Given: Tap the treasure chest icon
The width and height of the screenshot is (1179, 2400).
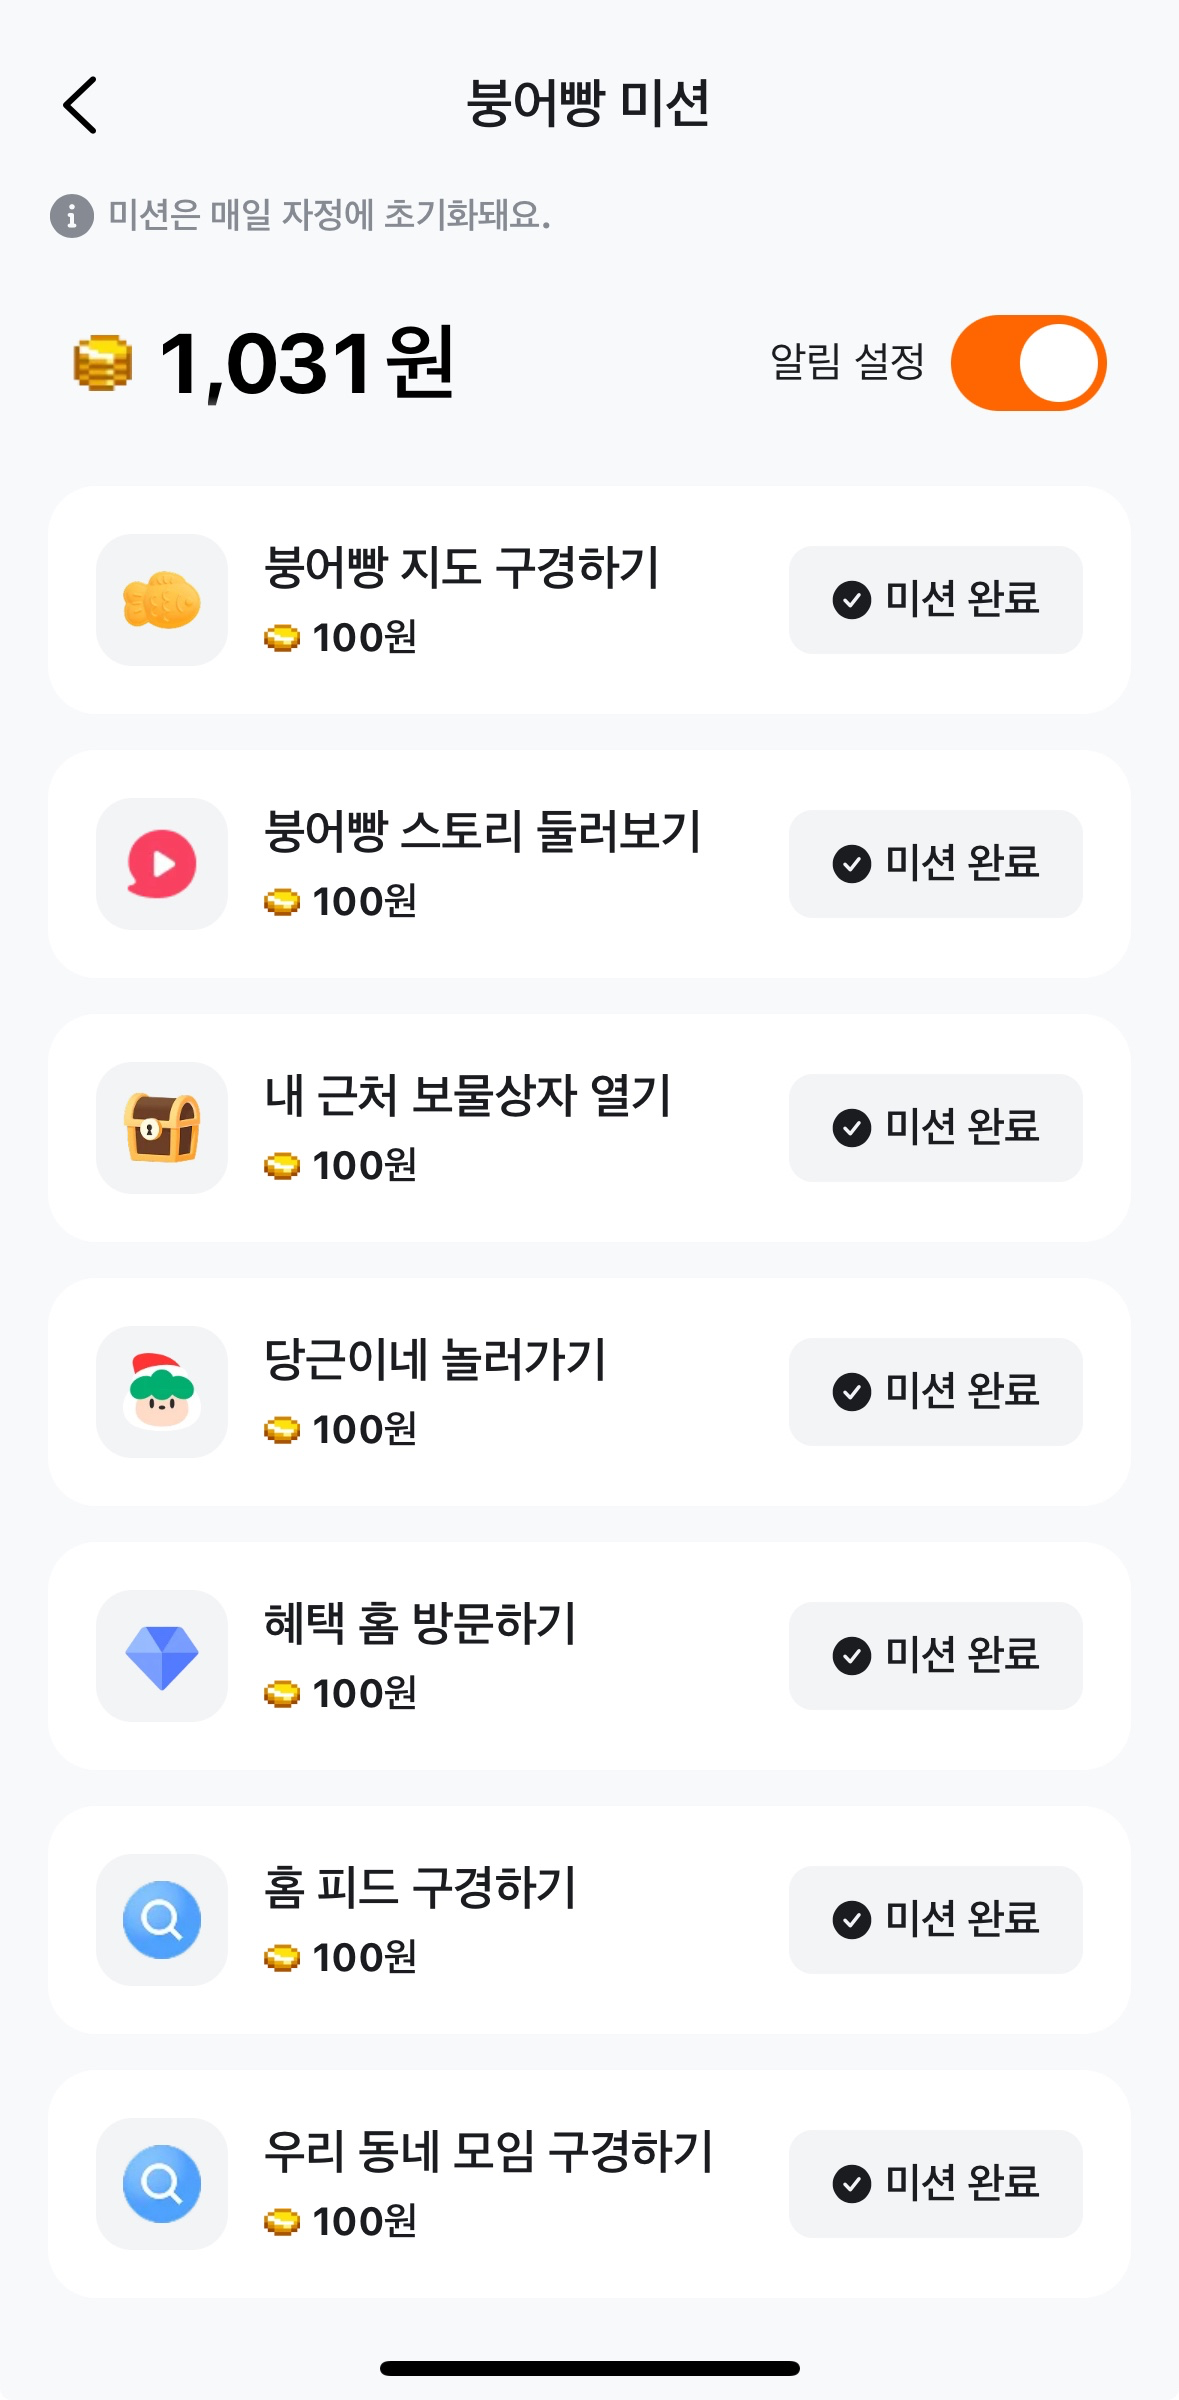Looking at the screenshot, I should [162, 1128].
